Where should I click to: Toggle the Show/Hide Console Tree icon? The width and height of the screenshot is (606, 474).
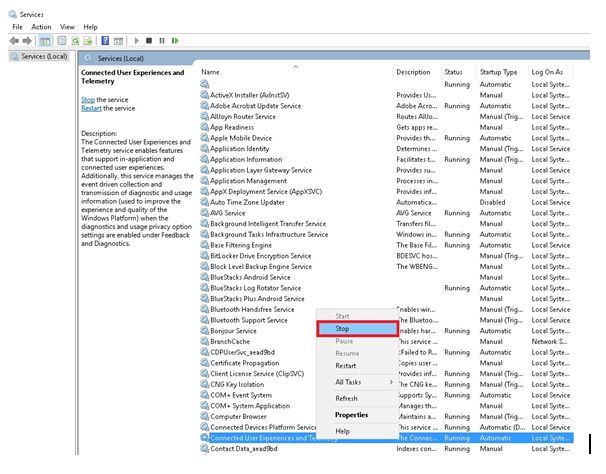click(x=46, y=41)
